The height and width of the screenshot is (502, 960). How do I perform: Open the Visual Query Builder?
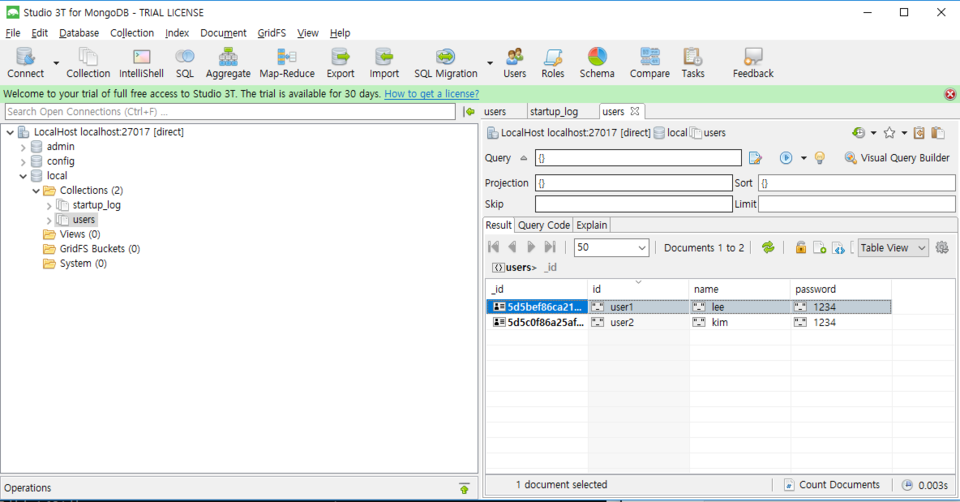897,158
